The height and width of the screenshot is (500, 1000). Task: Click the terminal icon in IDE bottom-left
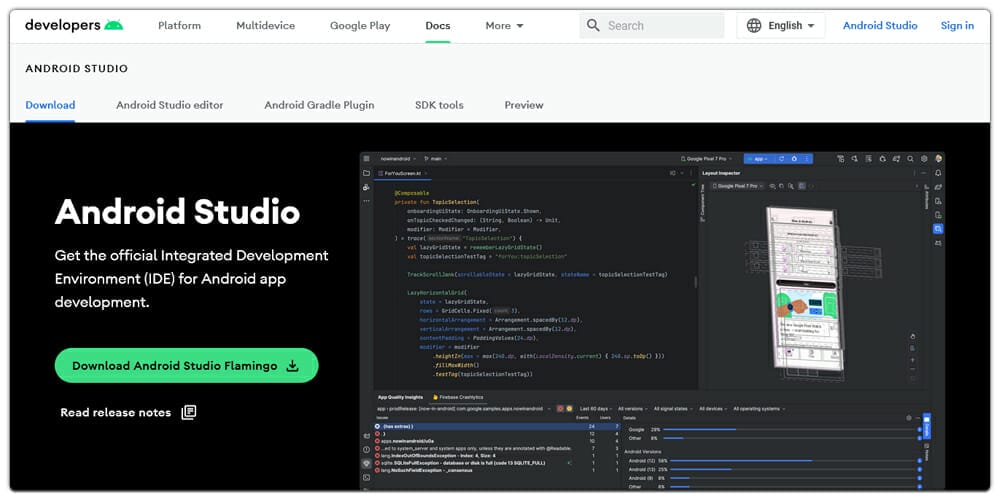(x=367, y=477)
